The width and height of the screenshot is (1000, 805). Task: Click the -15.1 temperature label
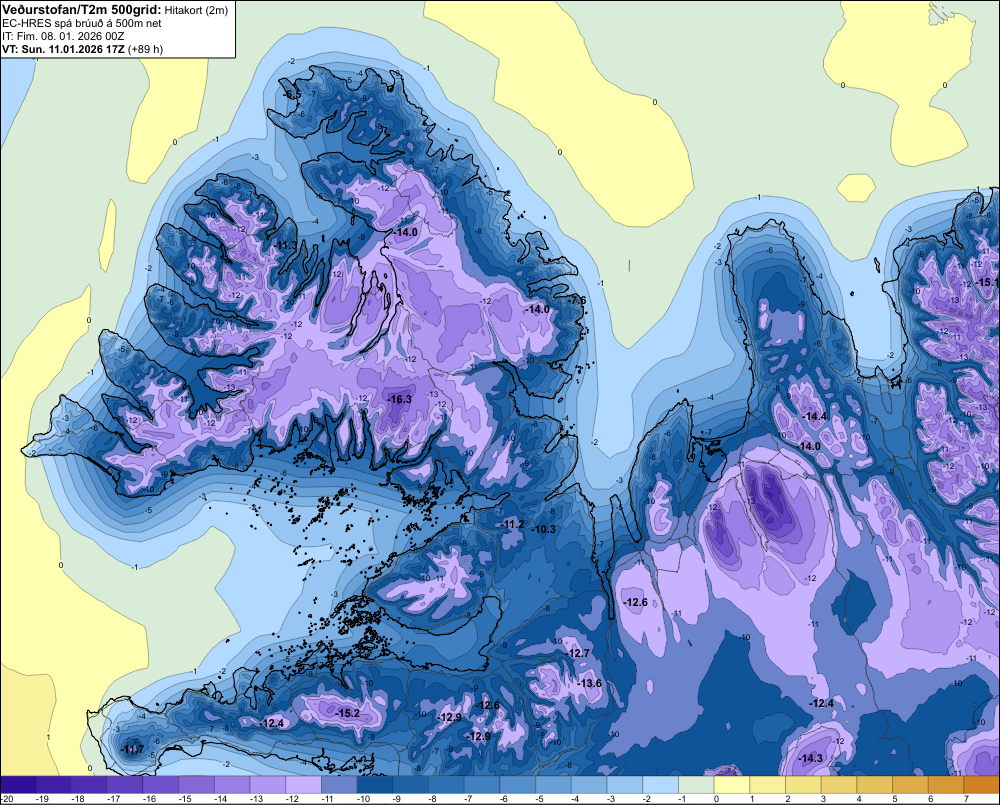click(x=988, y=283)
